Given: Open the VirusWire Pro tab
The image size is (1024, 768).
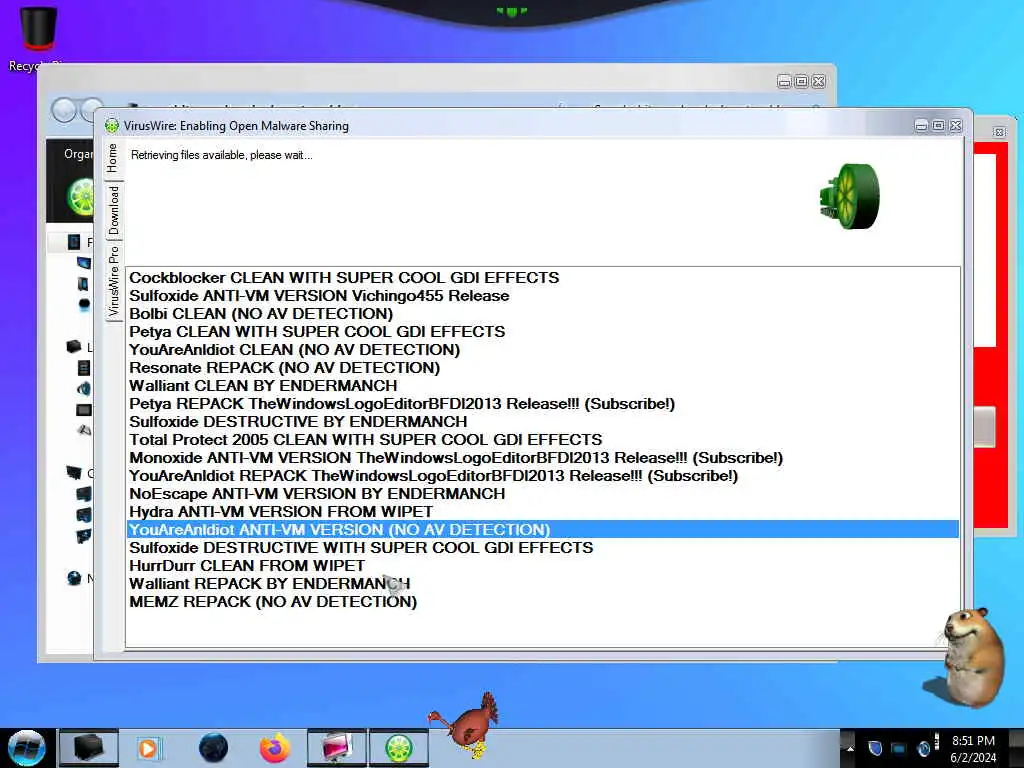Looking at the screenshot, I should click(x=113, y=282).
